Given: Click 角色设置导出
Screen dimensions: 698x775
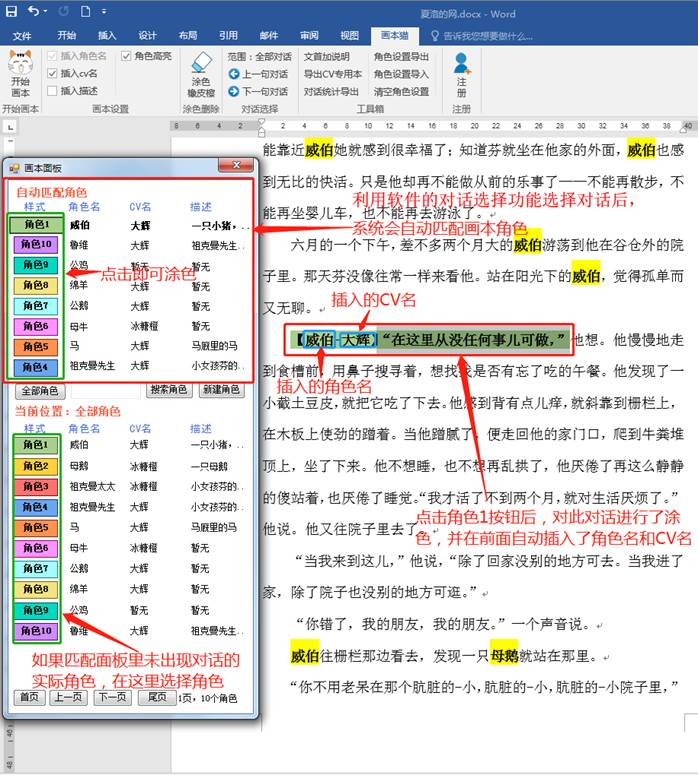Looking at the screenshot, I should point(401,57).
